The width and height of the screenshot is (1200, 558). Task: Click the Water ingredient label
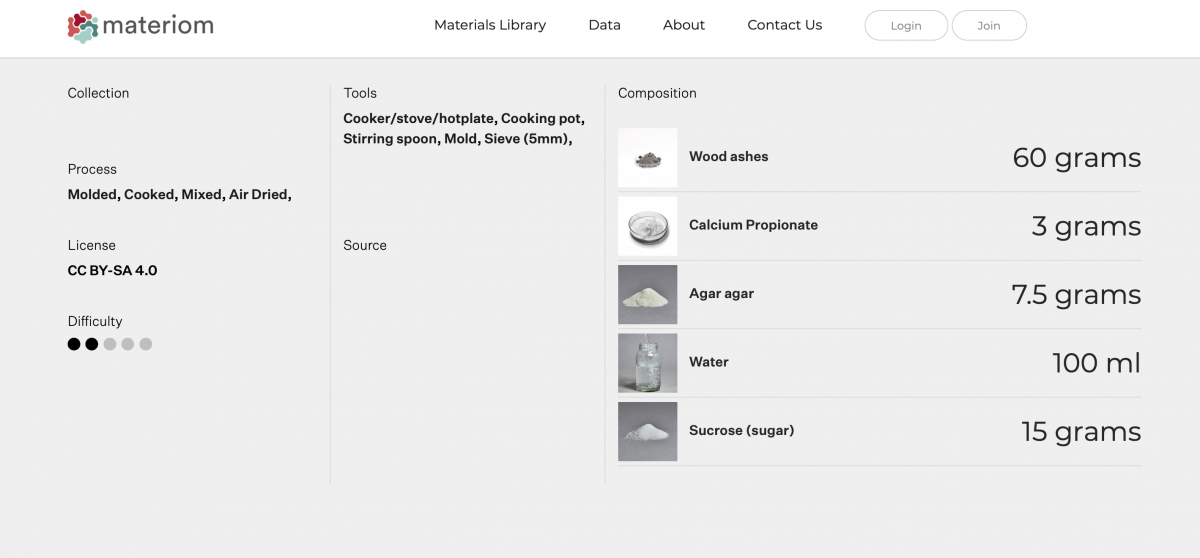[x=708, y=362]
